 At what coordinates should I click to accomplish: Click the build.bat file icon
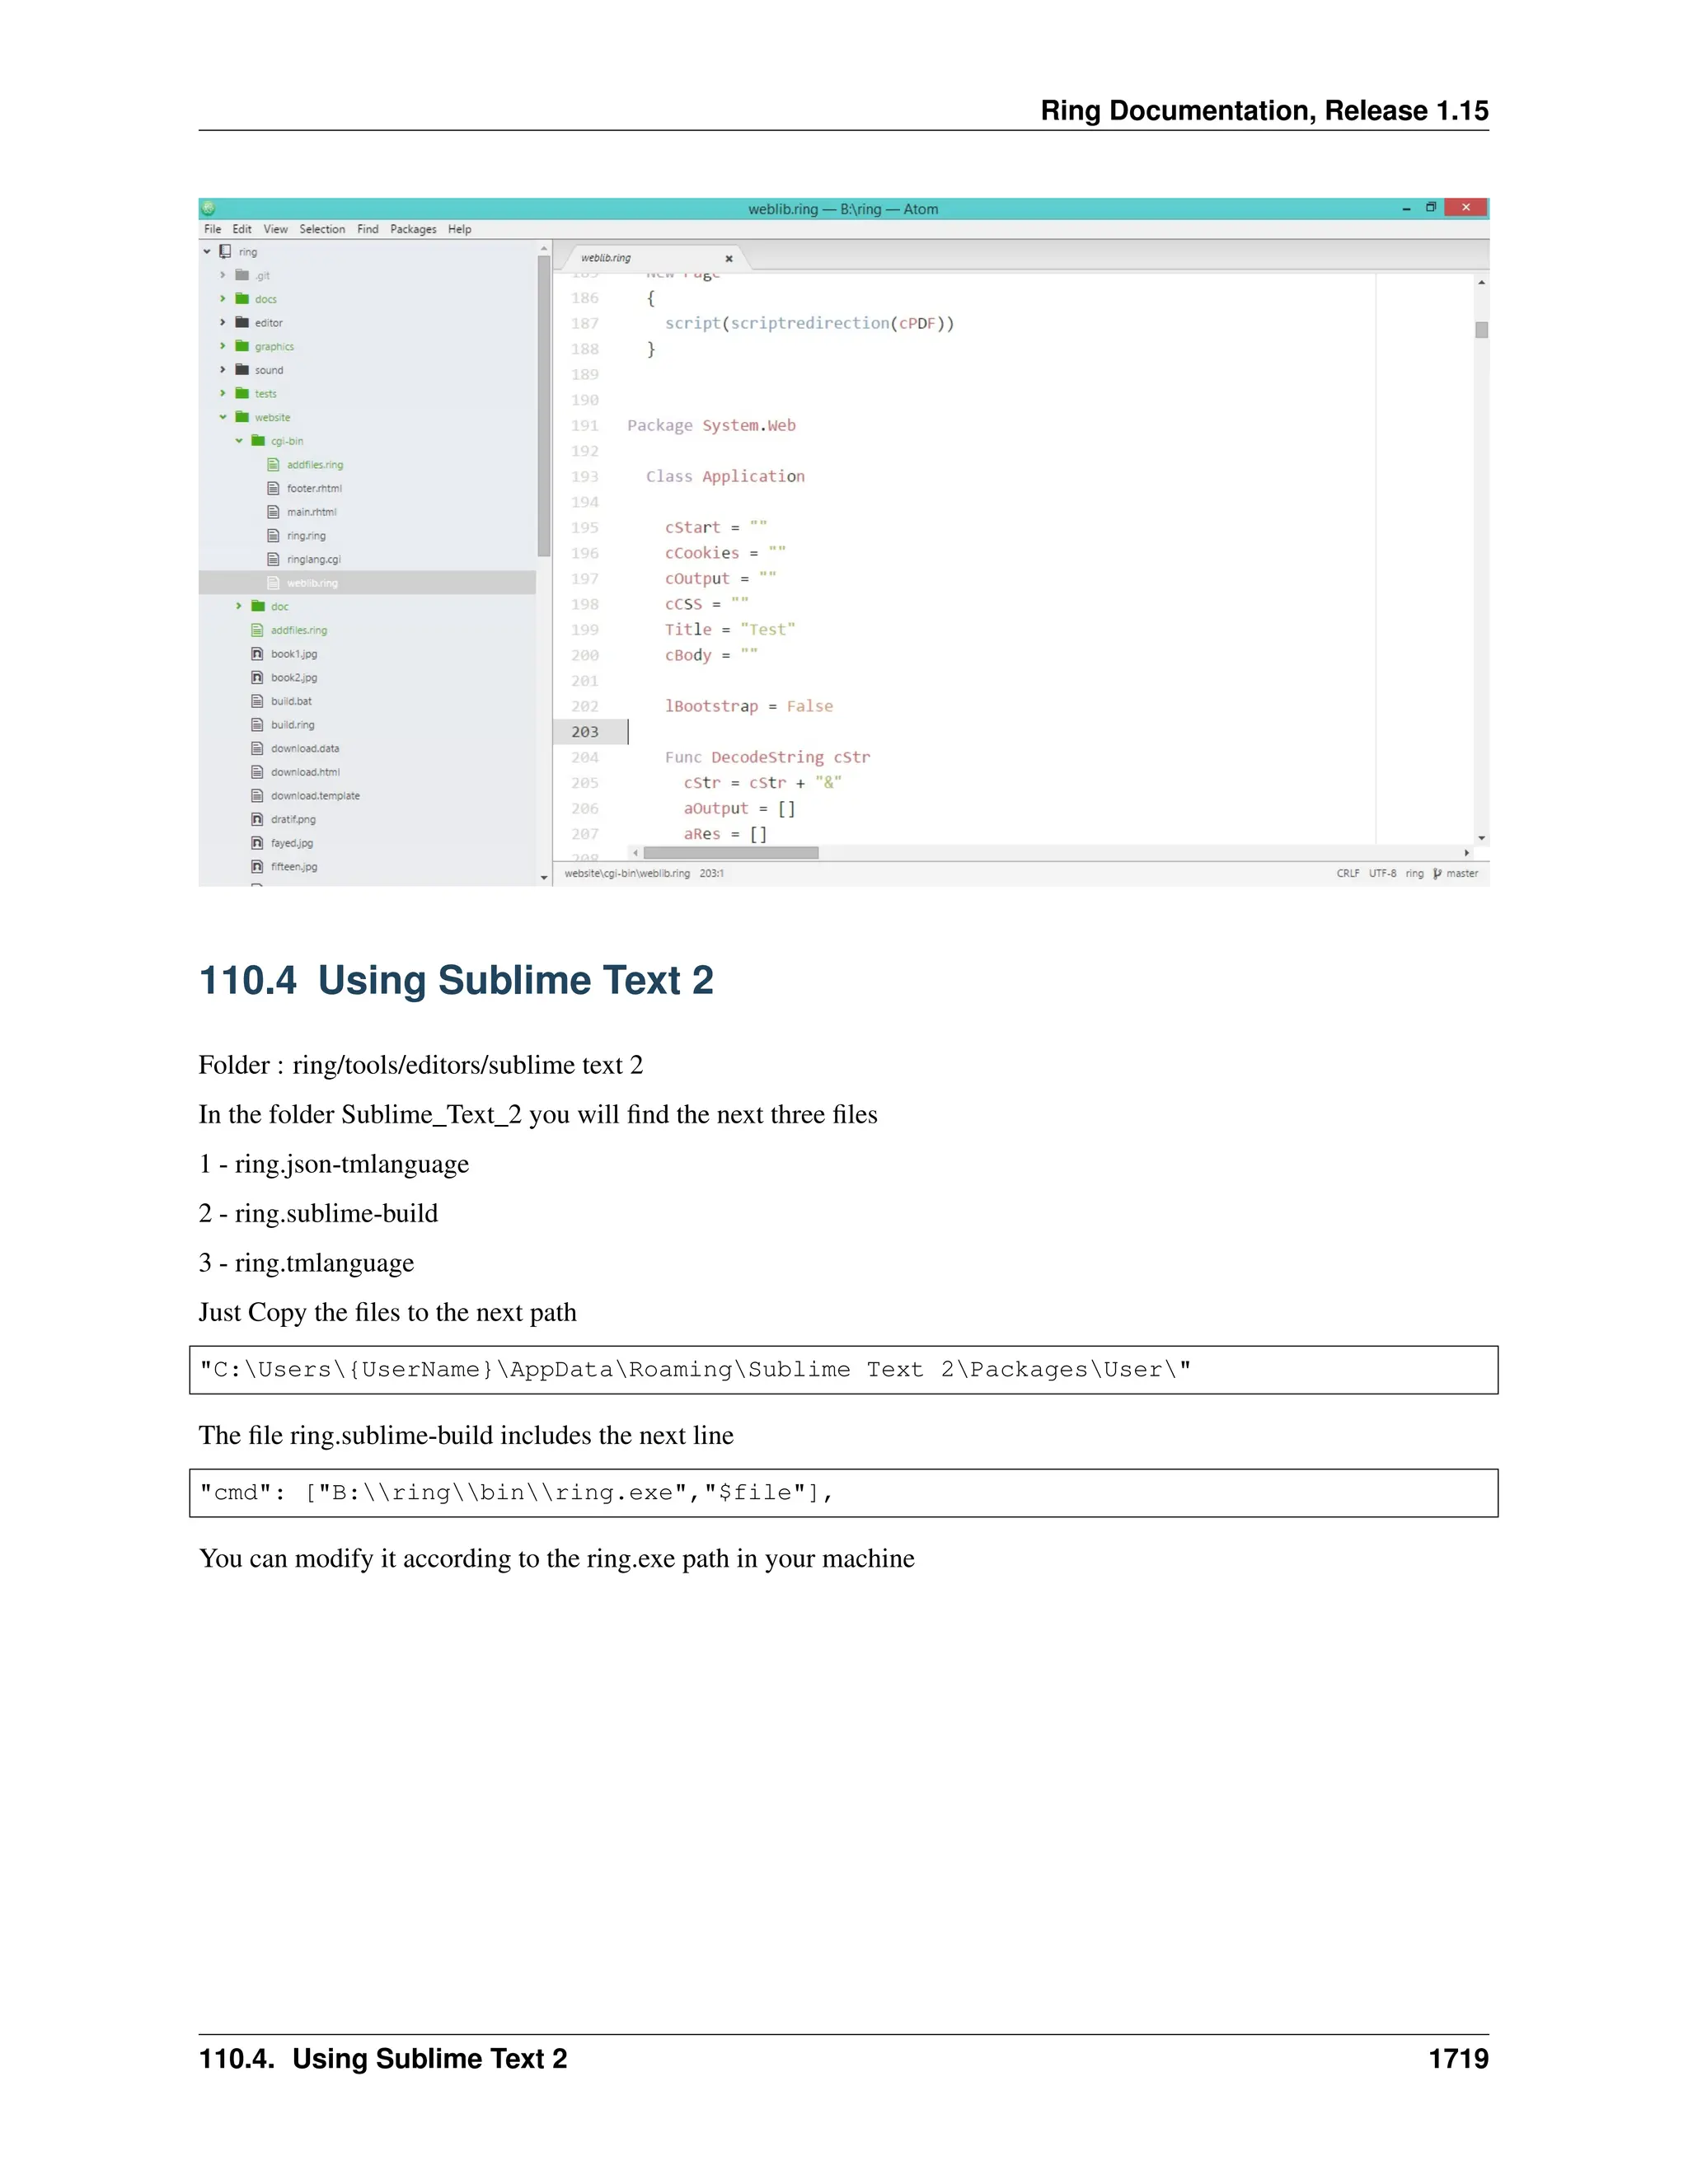click(257, 701)
